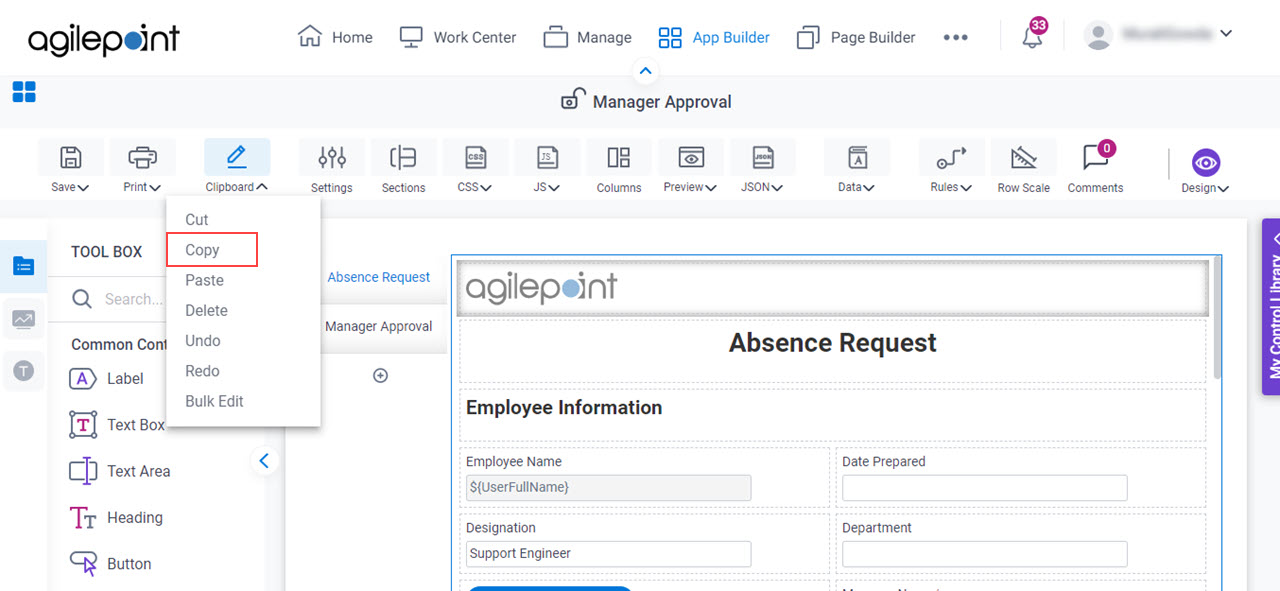Open the app grid icon
The height and width of the screenshot is (591, 1280).
tap(24, 93)
